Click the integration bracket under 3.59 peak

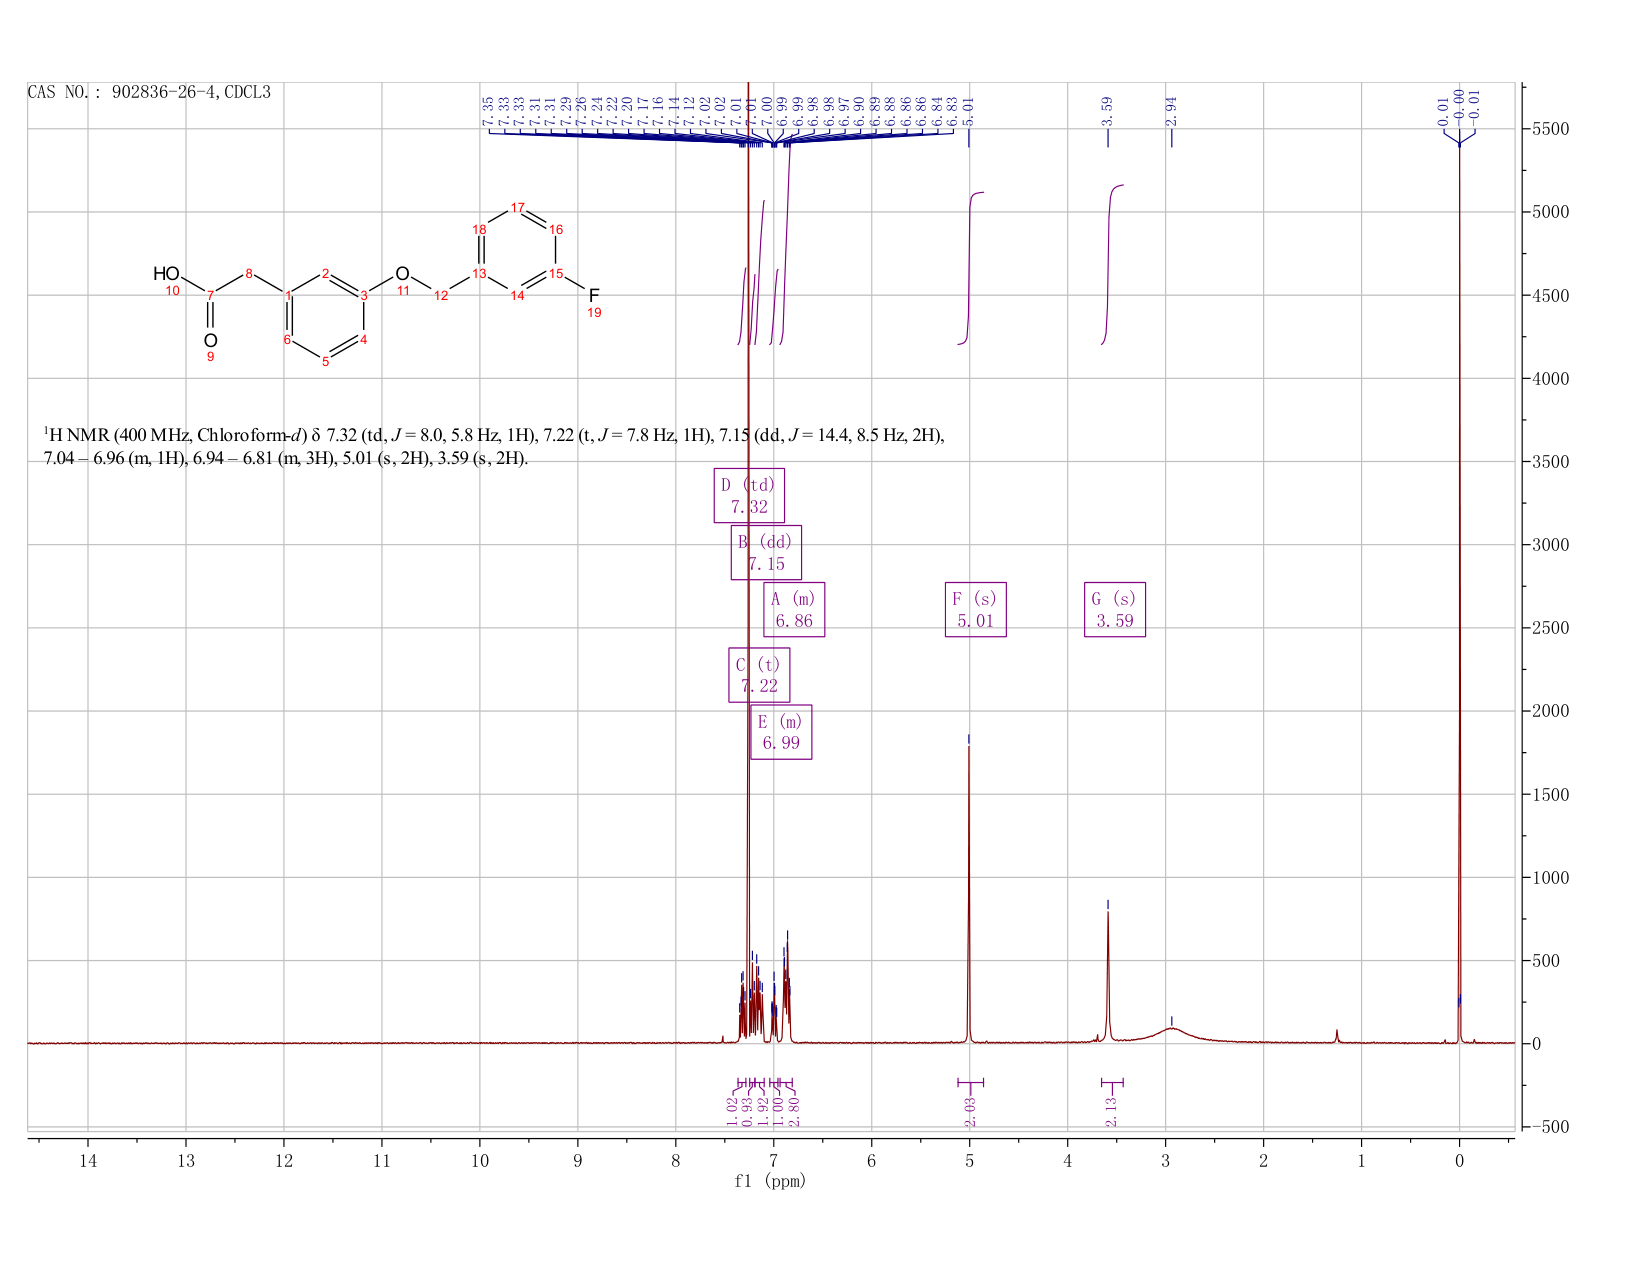[1112, 1082]
